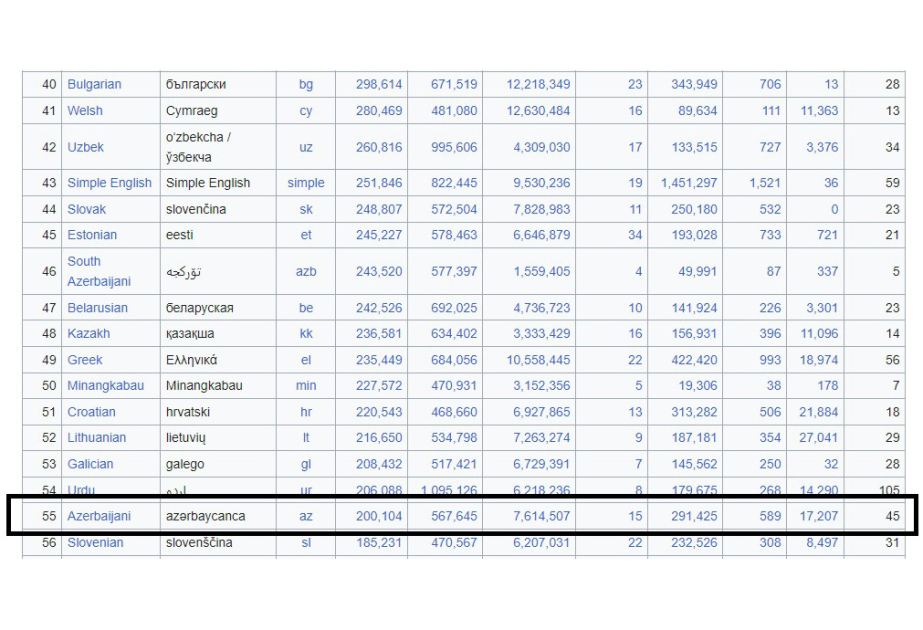Open the Slovenian language link
Screen dimensions: 923x630
(95, 543)
